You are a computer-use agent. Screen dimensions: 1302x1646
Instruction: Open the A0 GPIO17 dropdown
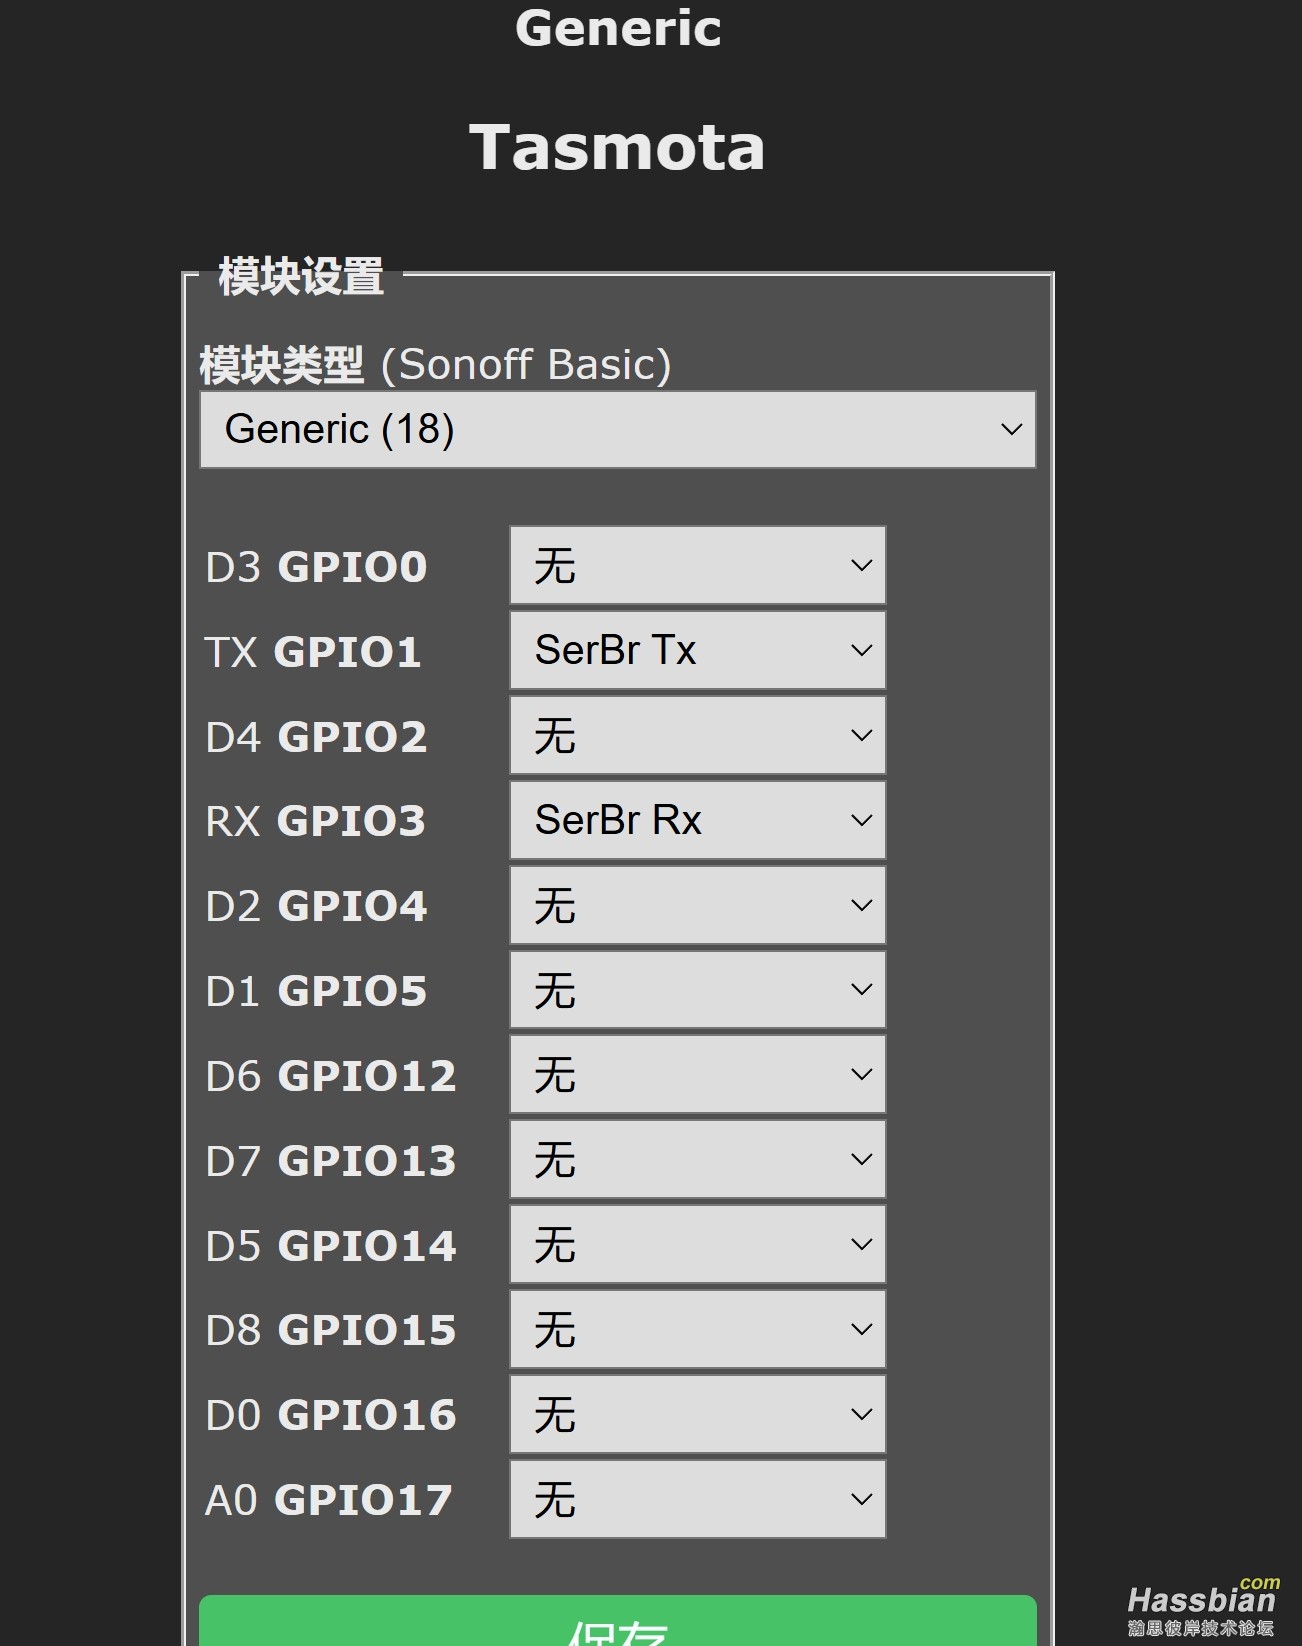[x=697, y=1500]
